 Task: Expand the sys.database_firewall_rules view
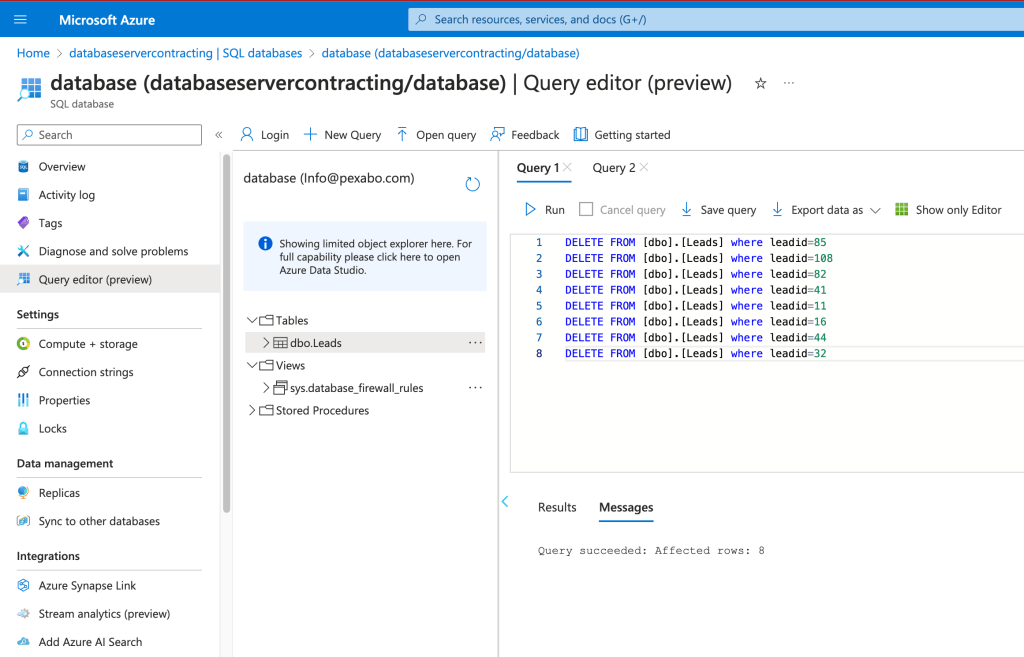[266, 387]
